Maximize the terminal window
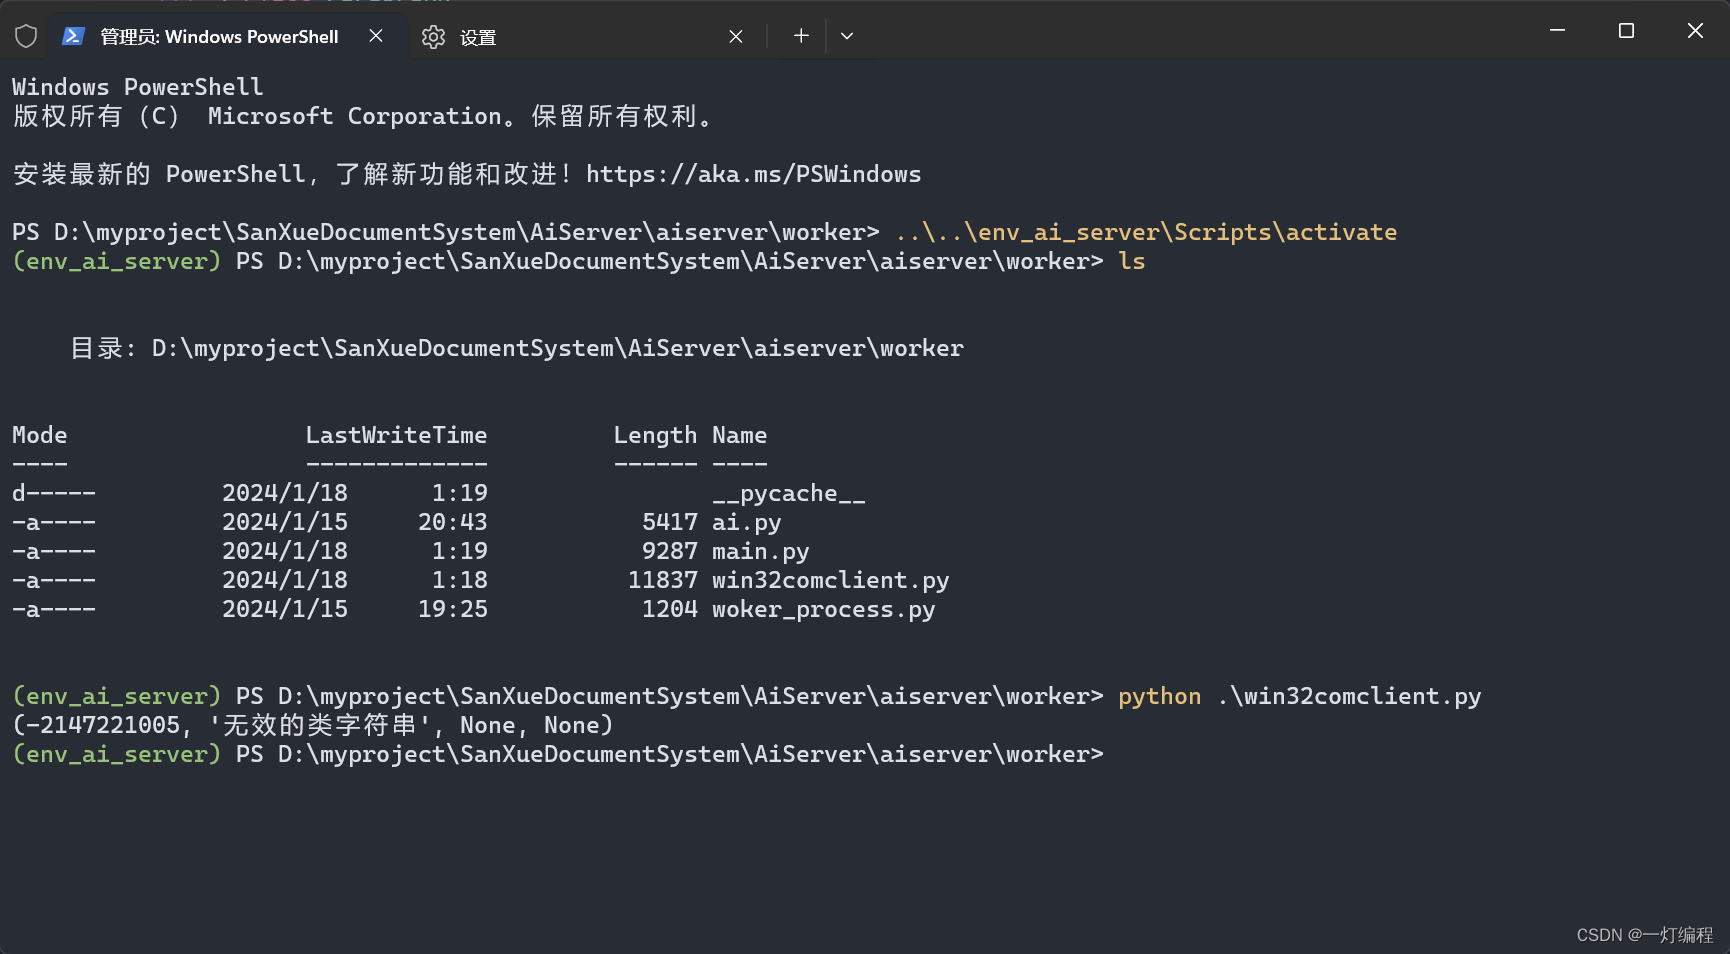This screenshot has height=954, width=1730. [1626, 31]
